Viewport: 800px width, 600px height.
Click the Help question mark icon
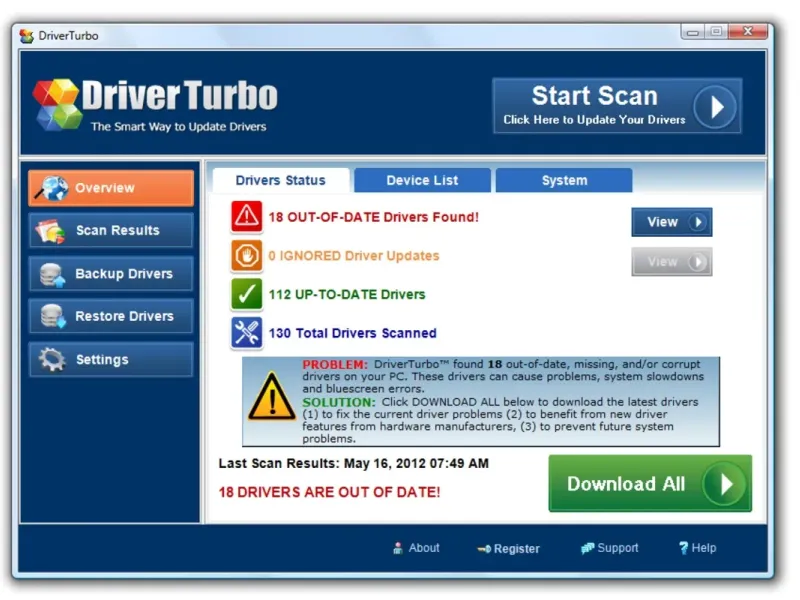pyautogui.click(x=683, y=548)
